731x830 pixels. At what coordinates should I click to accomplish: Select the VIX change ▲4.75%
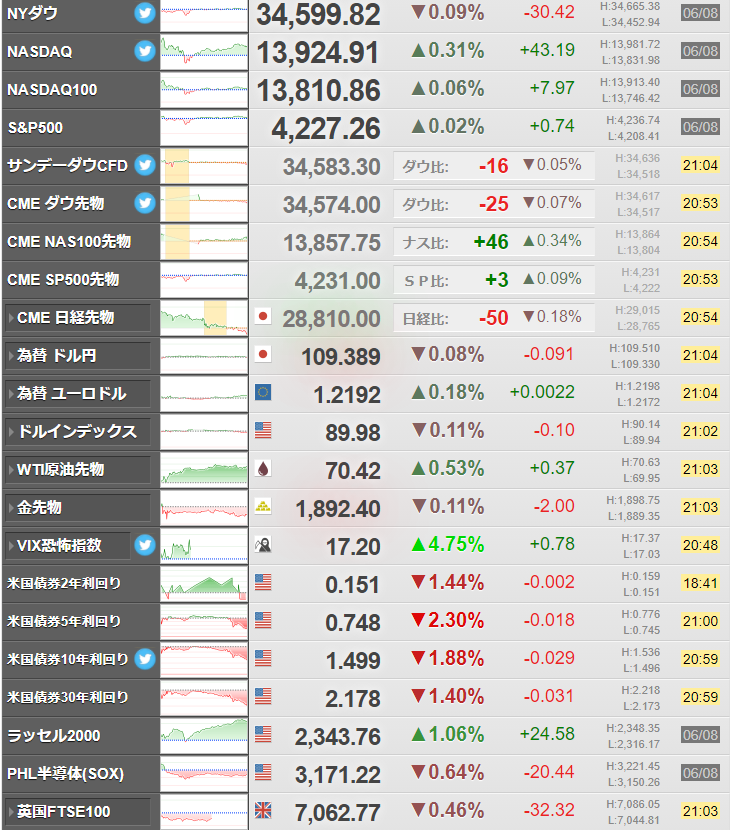point(448,544)
